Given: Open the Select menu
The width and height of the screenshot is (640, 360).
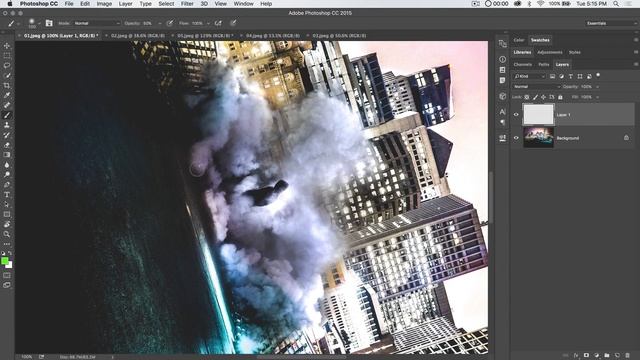Looking at the screenshot, I should (x=166, y=4).
